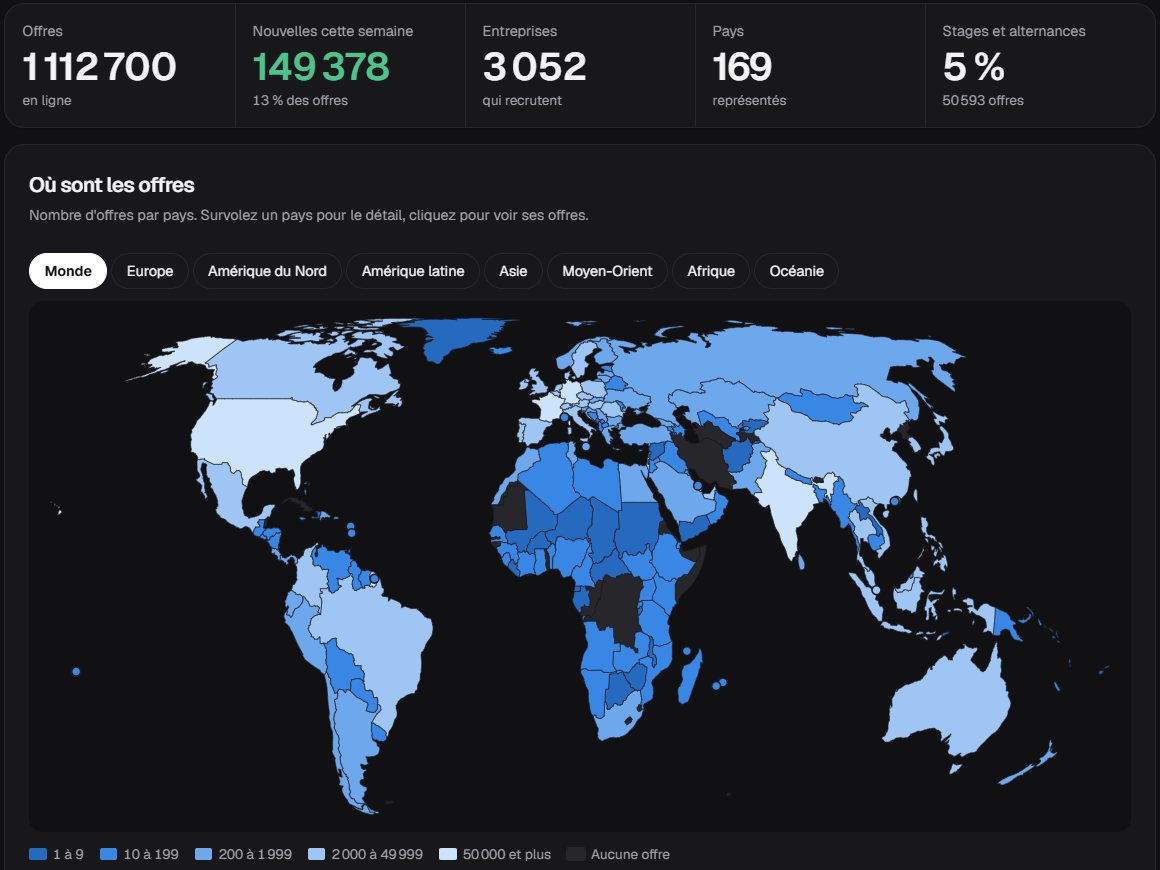The image size is (1160, 870).
Task: Select China on the map
Action: pos(843,444)
